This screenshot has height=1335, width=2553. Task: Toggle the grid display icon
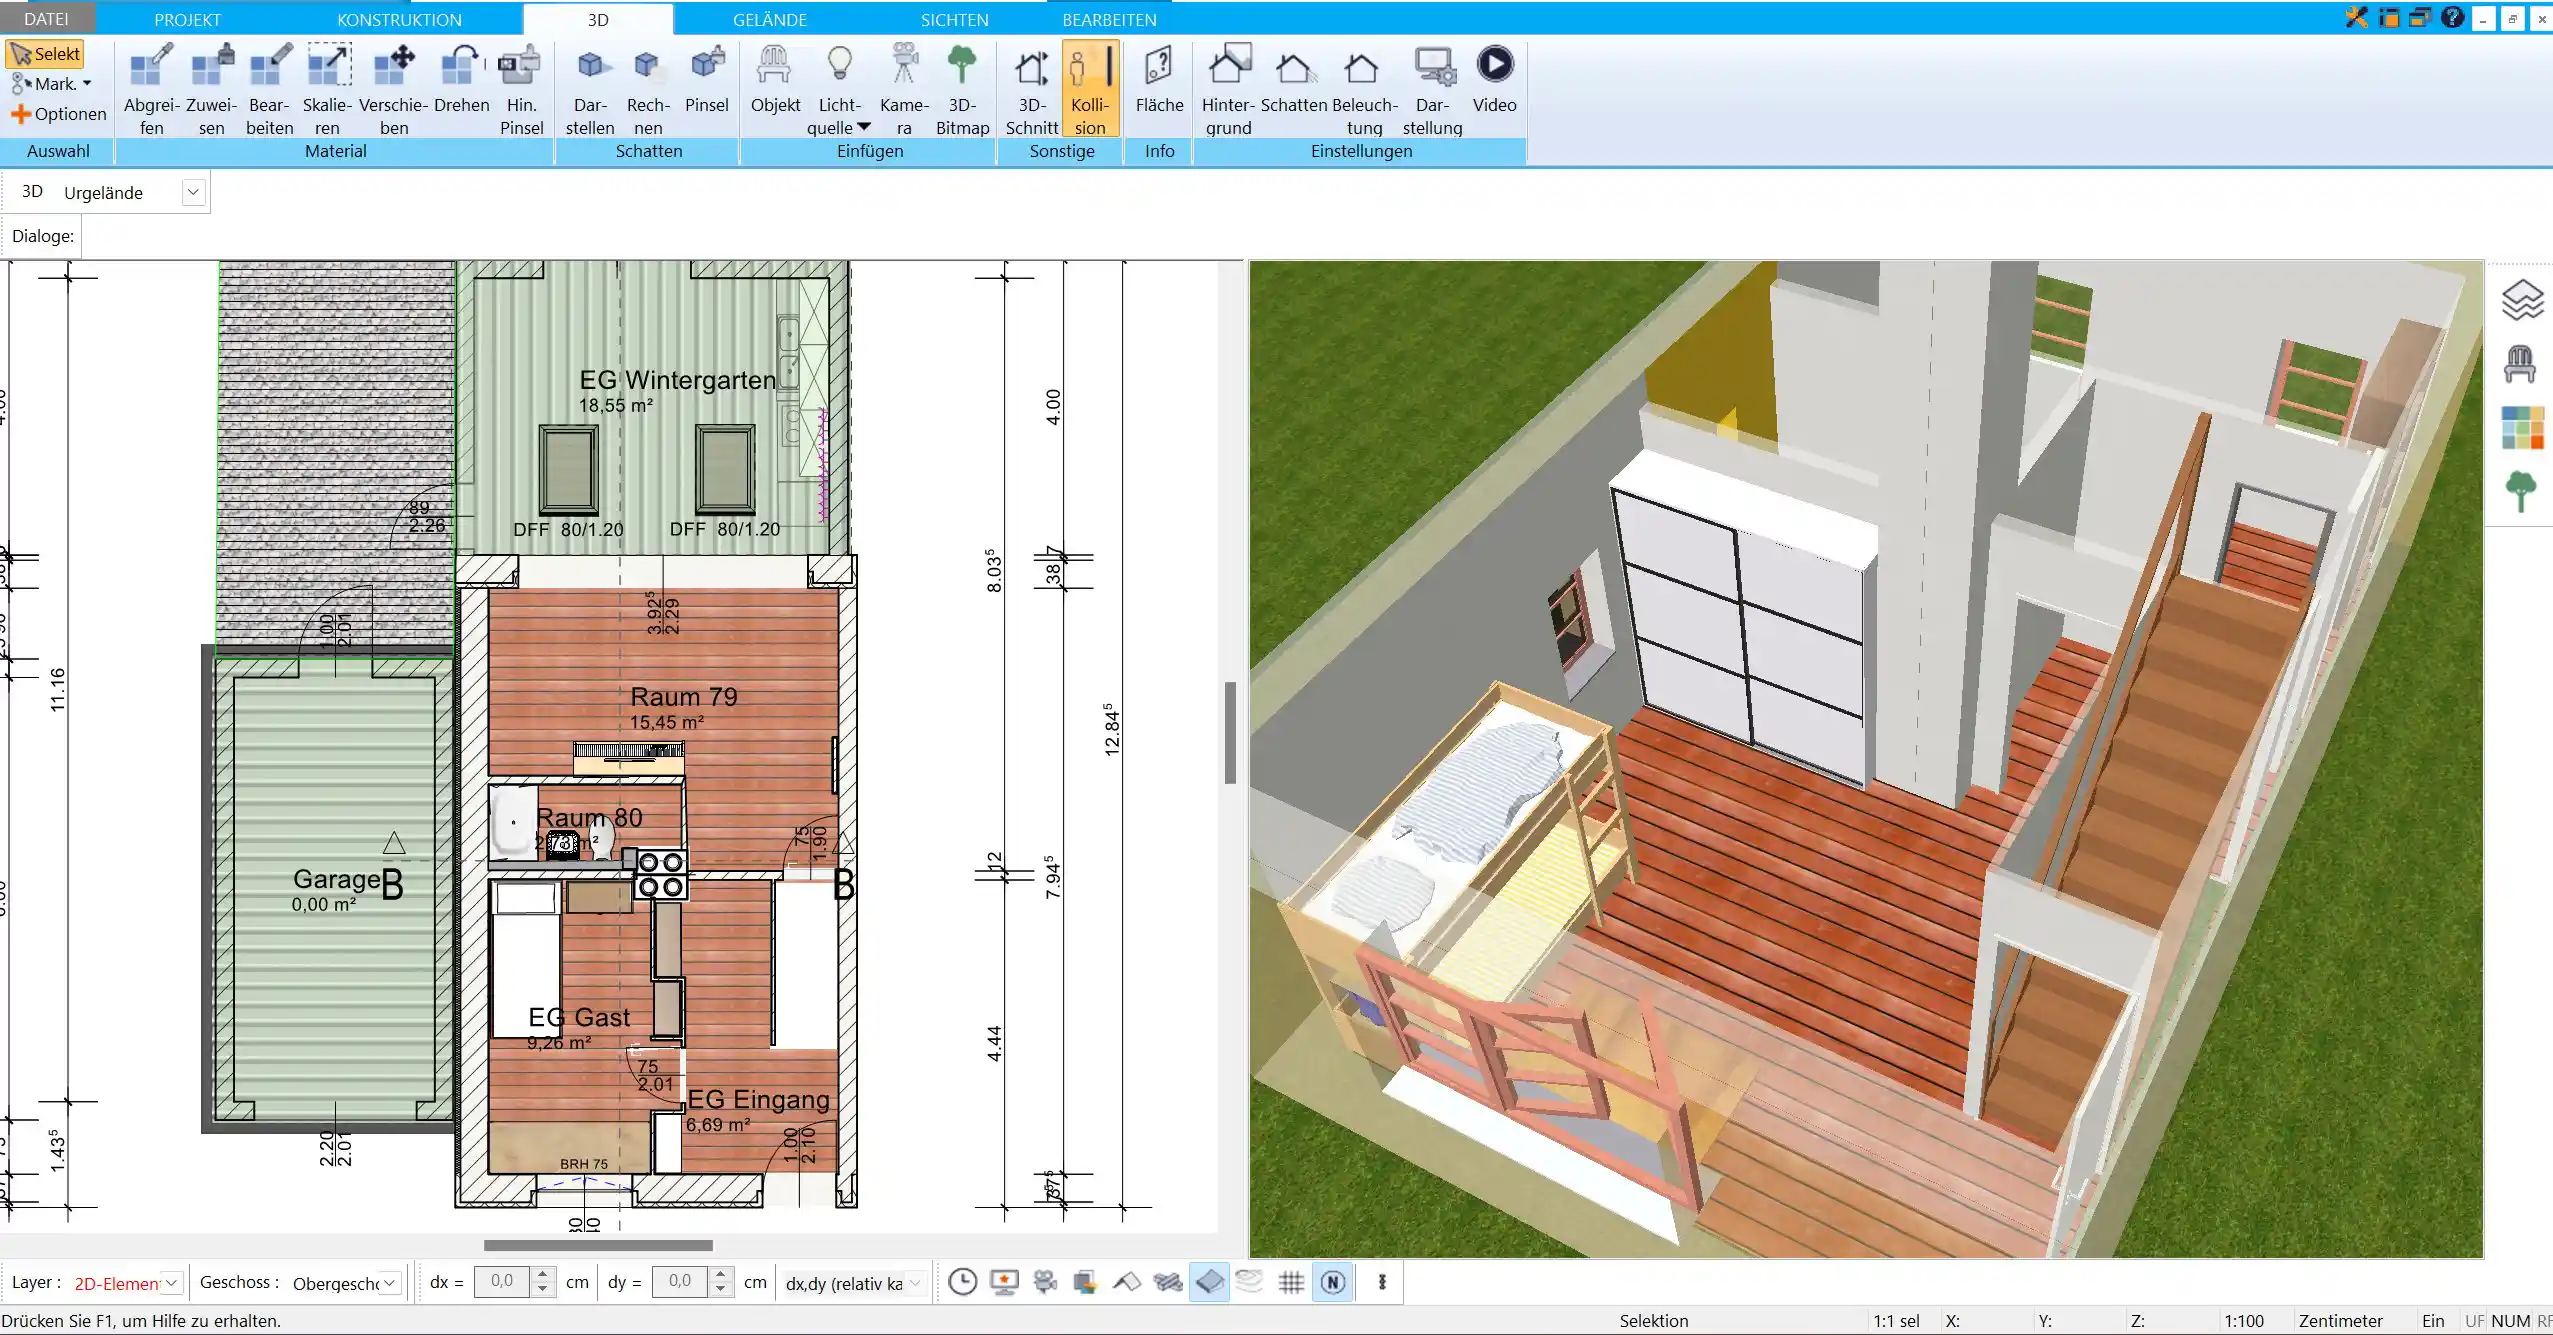(x=1291, y=1282)
